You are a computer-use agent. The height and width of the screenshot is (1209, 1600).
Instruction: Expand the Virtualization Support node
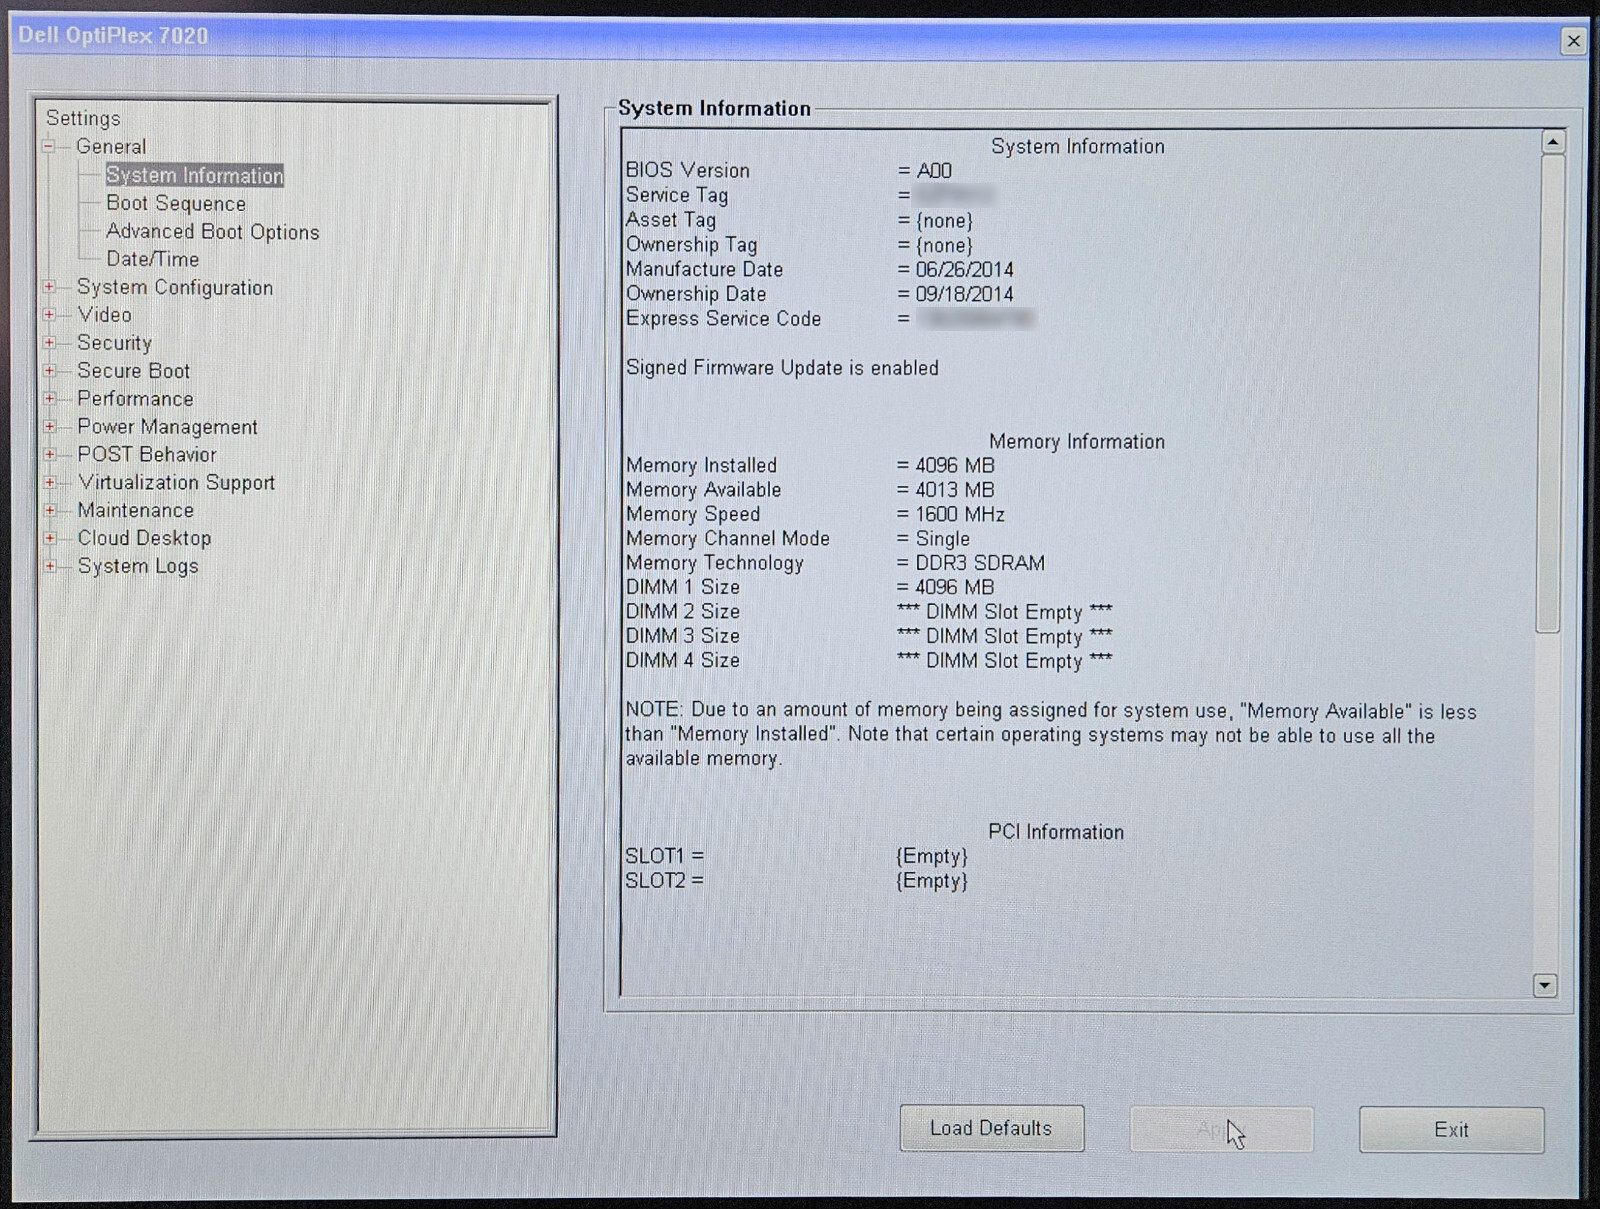point(49,483)
